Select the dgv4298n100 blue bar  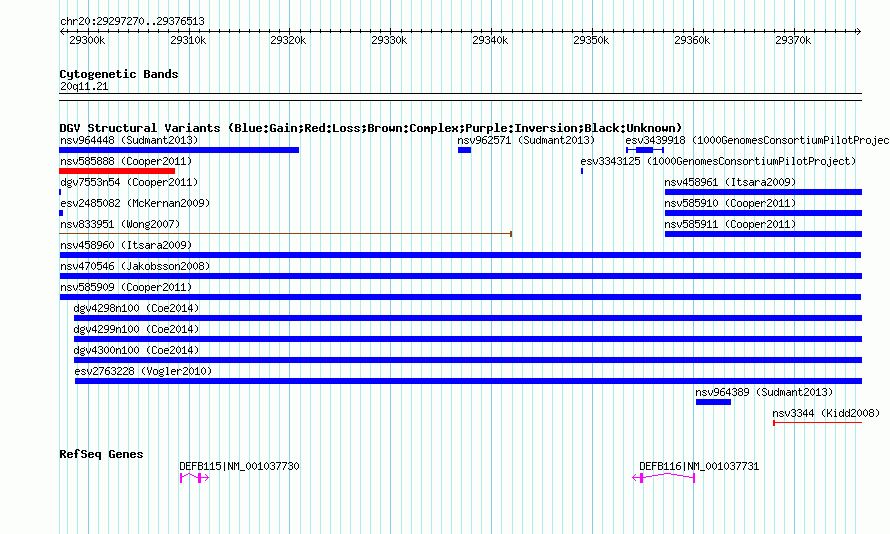tap(468, 318)
